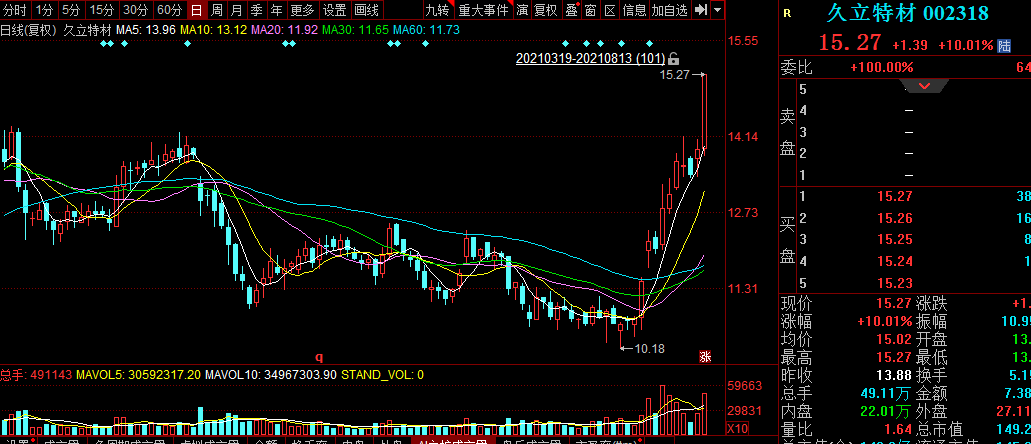The width and height of the screenshot is (1031, 444).
Task: Toggle 加自选 to add to the watchlist
Action: [669, 10]
